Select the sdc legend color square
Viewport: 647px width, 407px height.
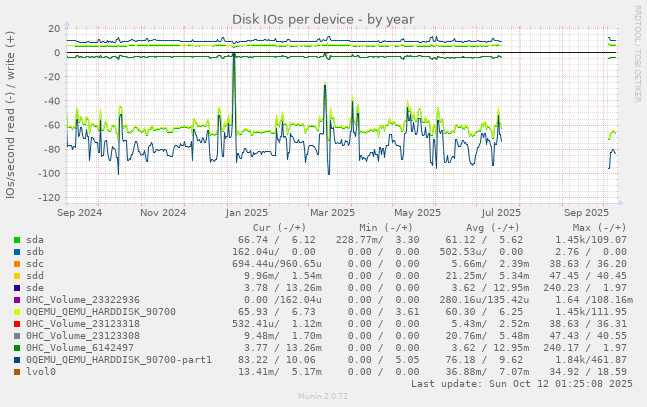click(x=17, y=264)
